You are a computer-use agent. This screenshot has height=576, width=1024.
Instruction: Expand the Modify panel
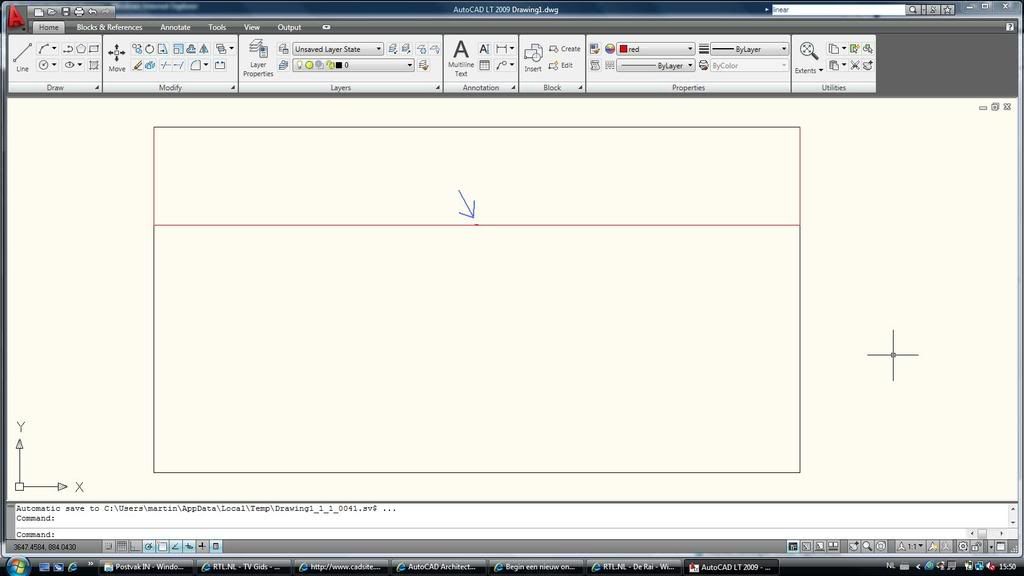click(x=233, y=88)
